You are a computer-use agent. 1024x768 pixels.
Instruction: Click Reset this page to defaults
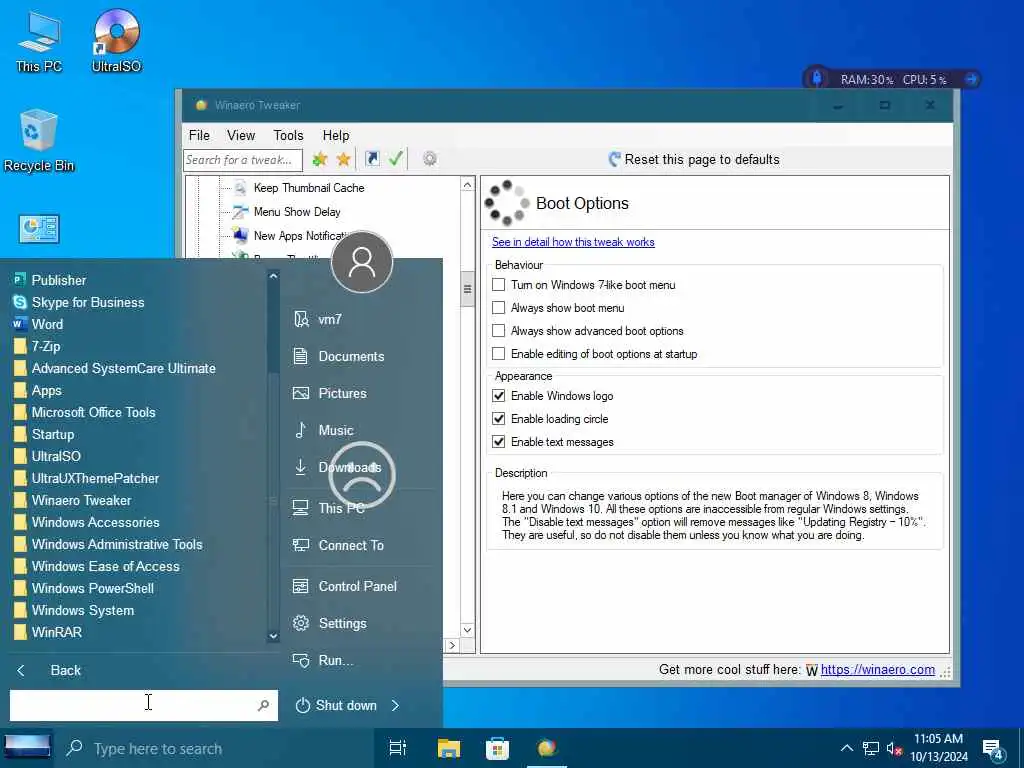pos(694,159)
